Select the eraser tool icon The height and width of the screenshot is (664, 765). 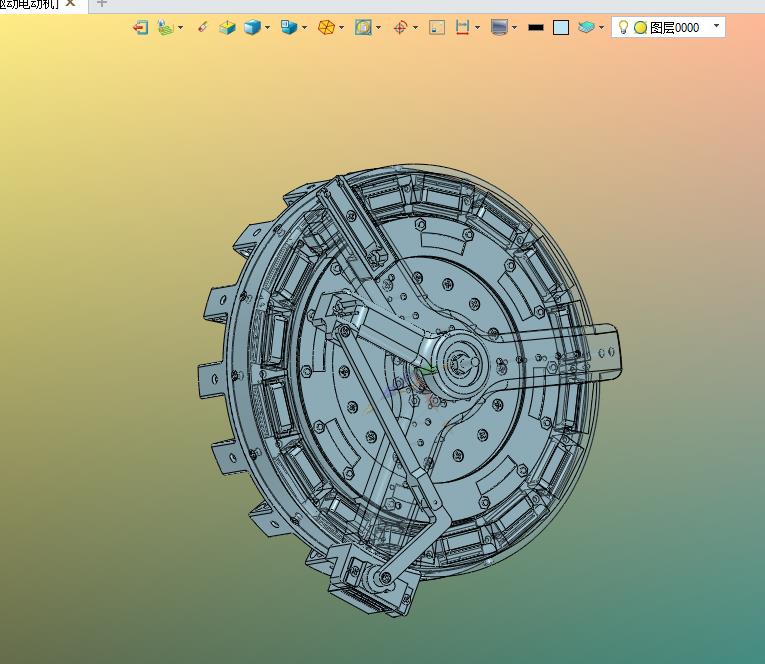(202, 27)
